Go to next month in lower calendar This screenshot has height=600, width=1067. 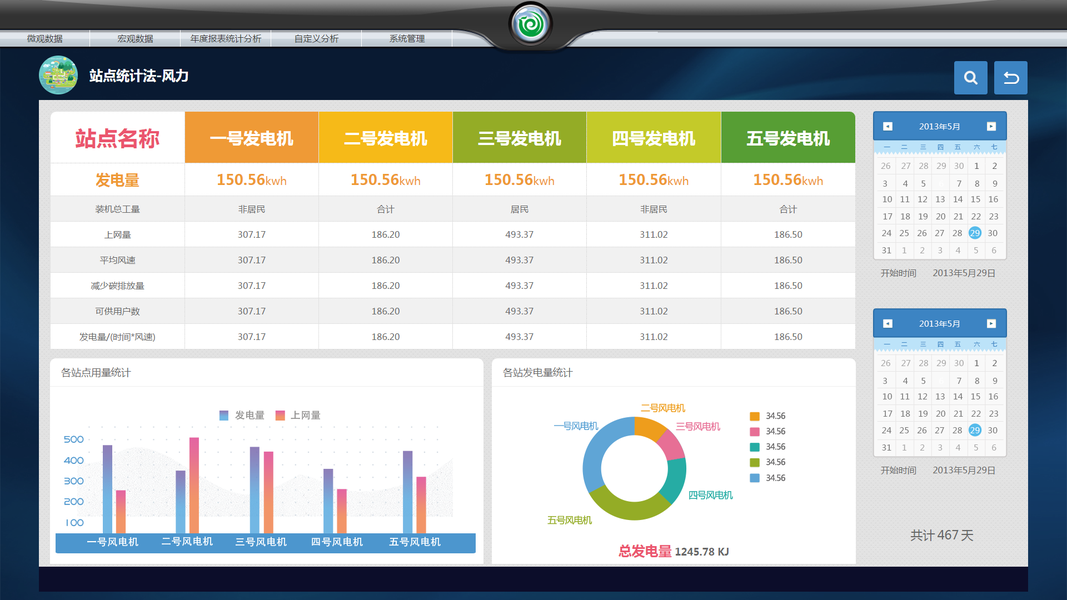click(x=991, y=324)
